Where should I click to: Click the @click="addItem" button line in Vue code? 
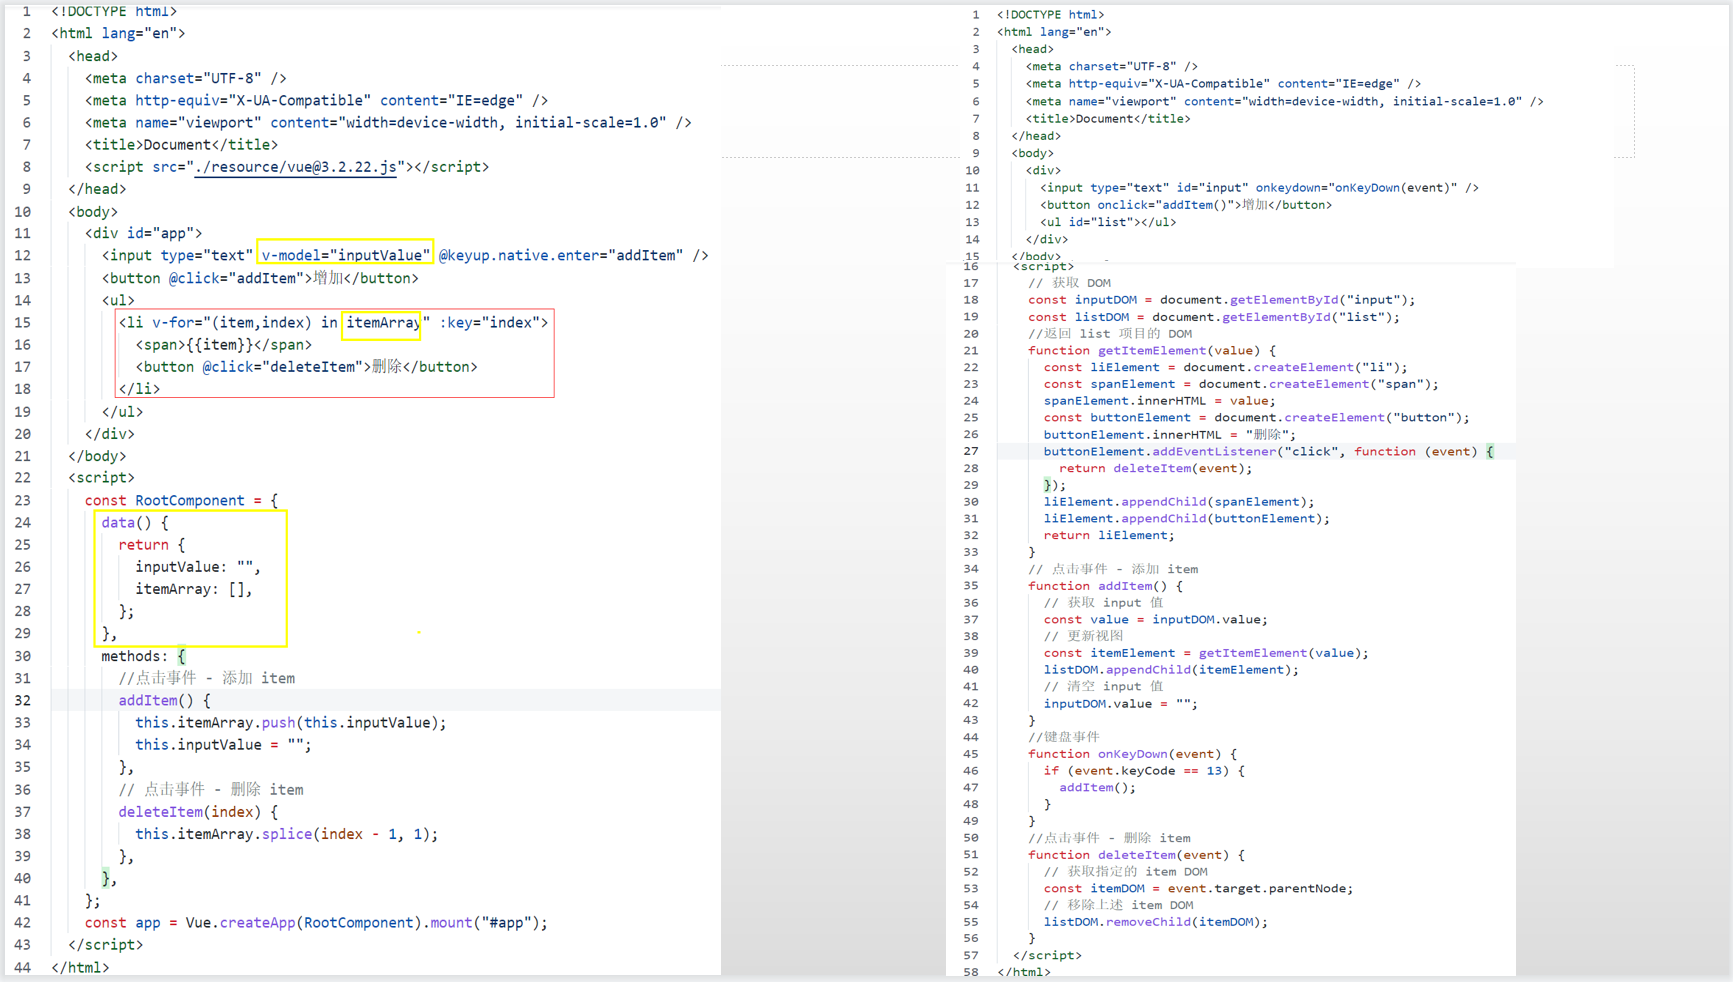(x=260, y=278)
